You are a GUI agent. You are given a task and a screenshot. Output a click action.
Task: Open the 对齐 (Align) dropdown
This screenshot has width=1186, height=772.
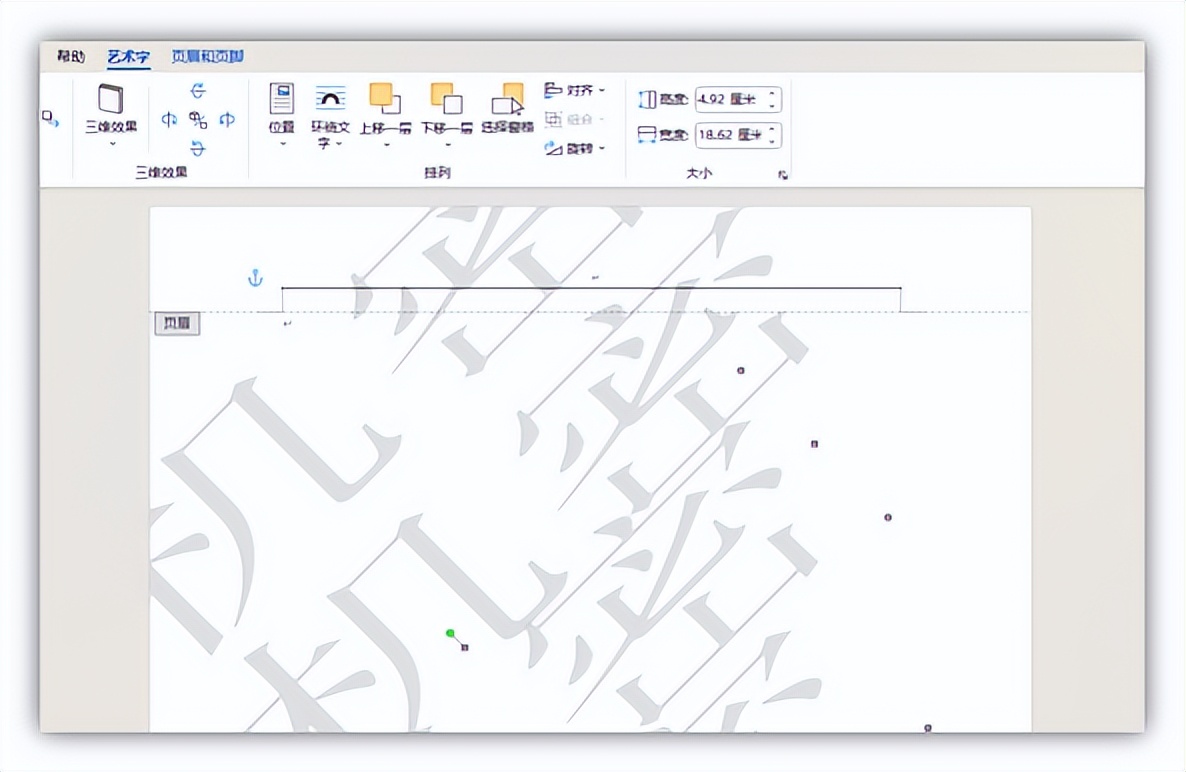tap(578, 90)
